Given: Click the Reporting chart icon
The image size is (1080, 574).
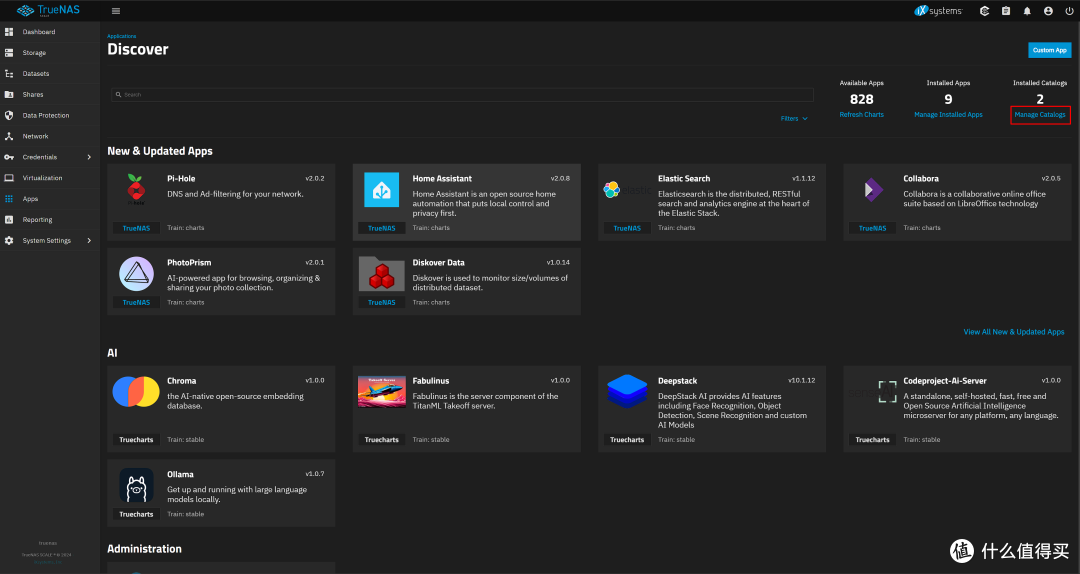Looking at the screenshot, I should [x=9, y=220].
